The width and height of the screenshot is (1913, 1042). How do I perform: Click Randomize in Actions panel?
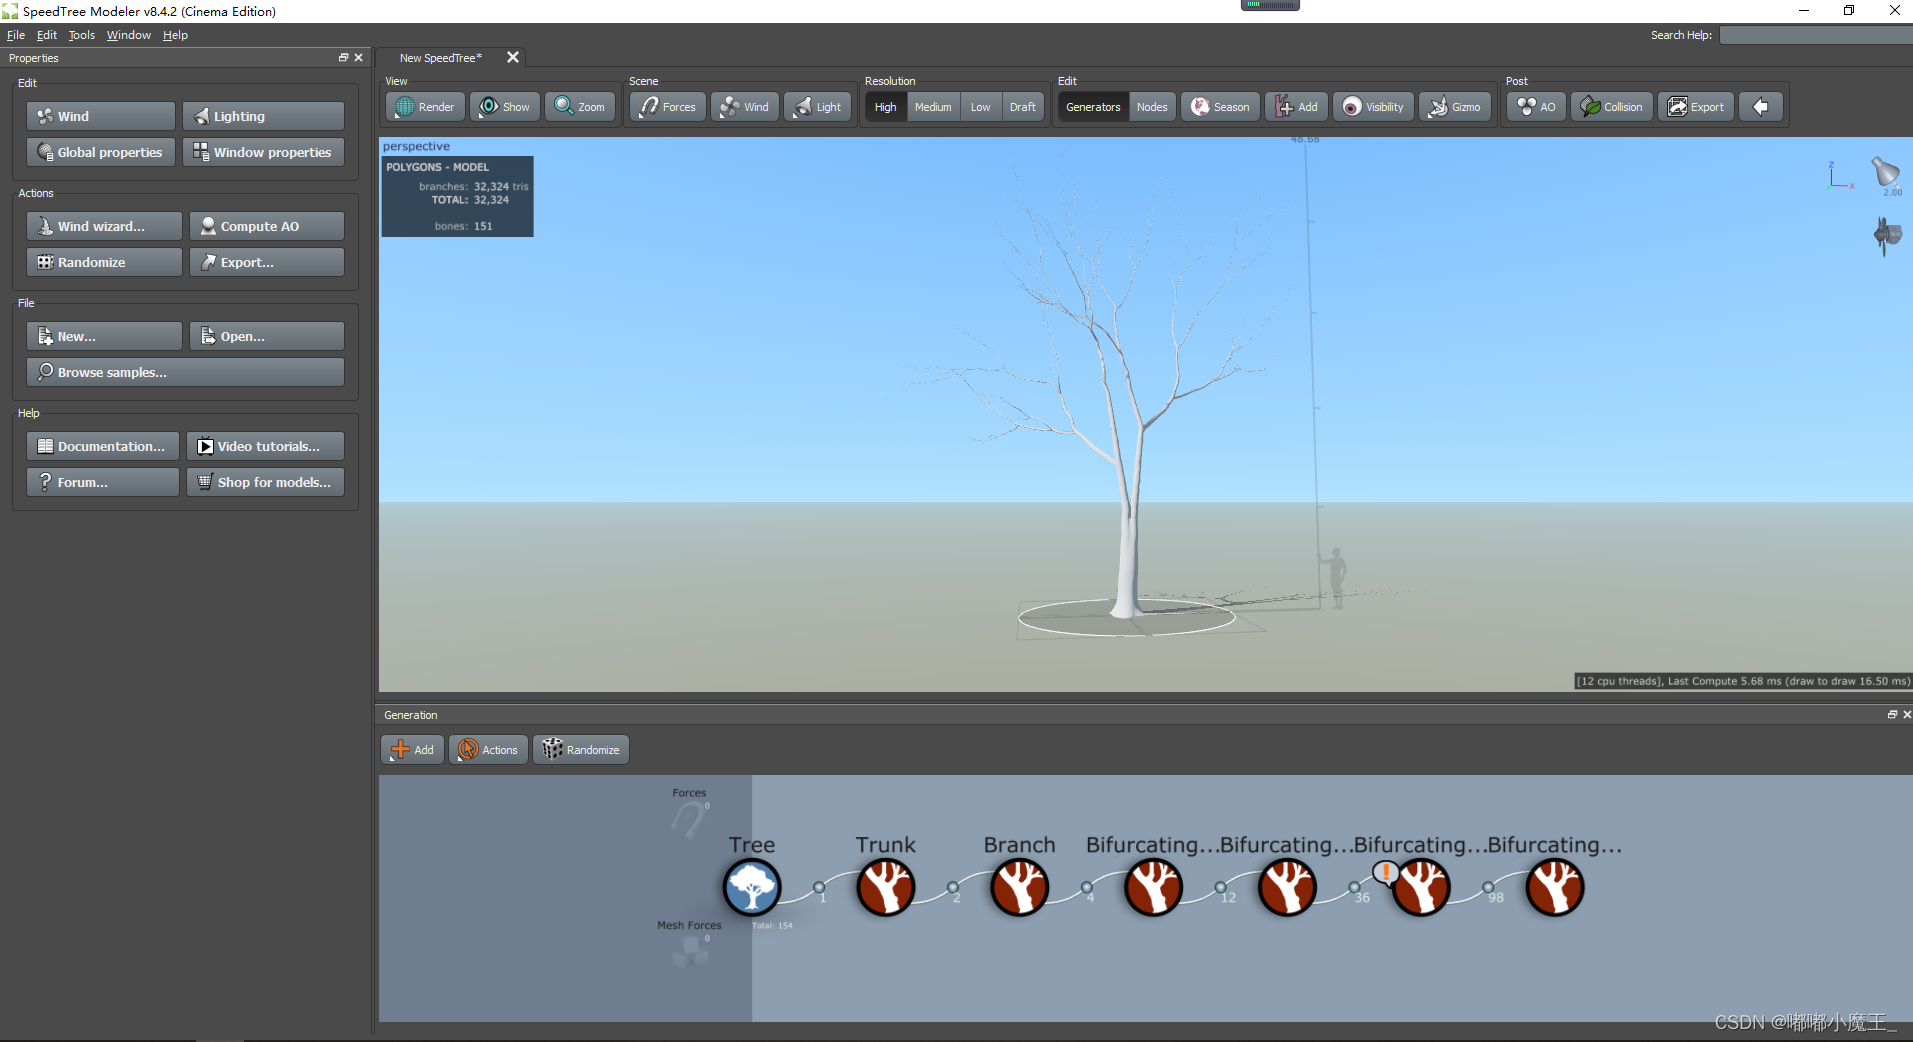104,262
